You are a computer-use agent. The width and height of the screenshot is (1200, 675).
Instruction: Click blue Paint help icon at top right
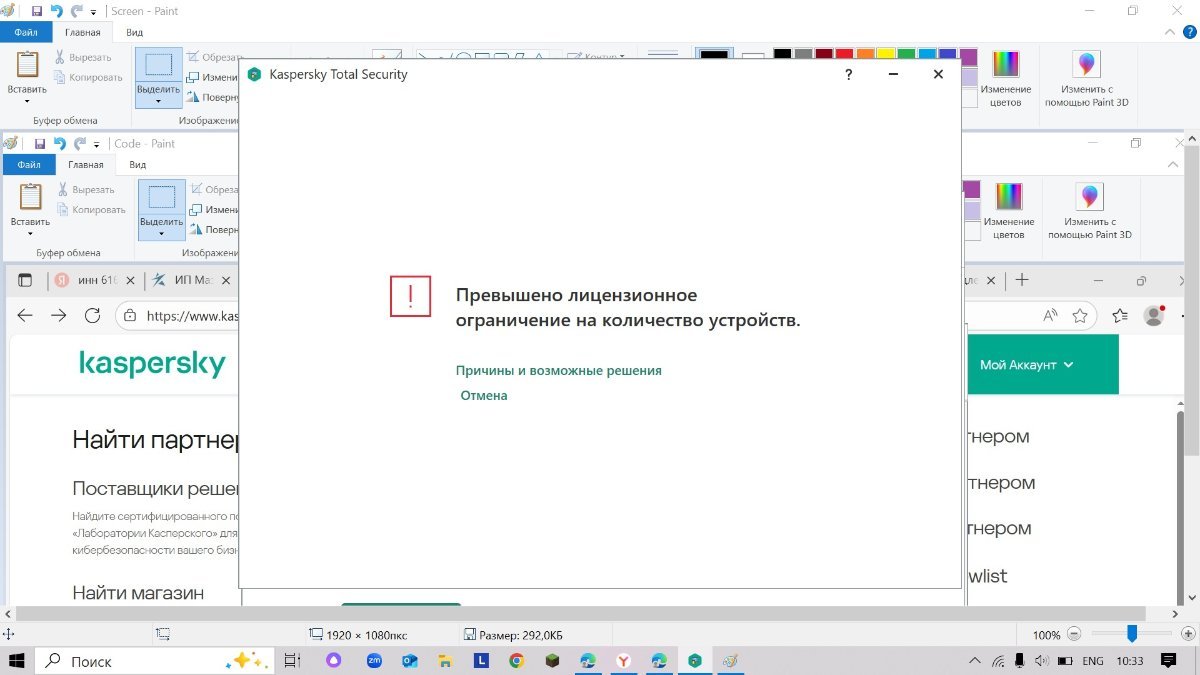(x=1190, y=32)
